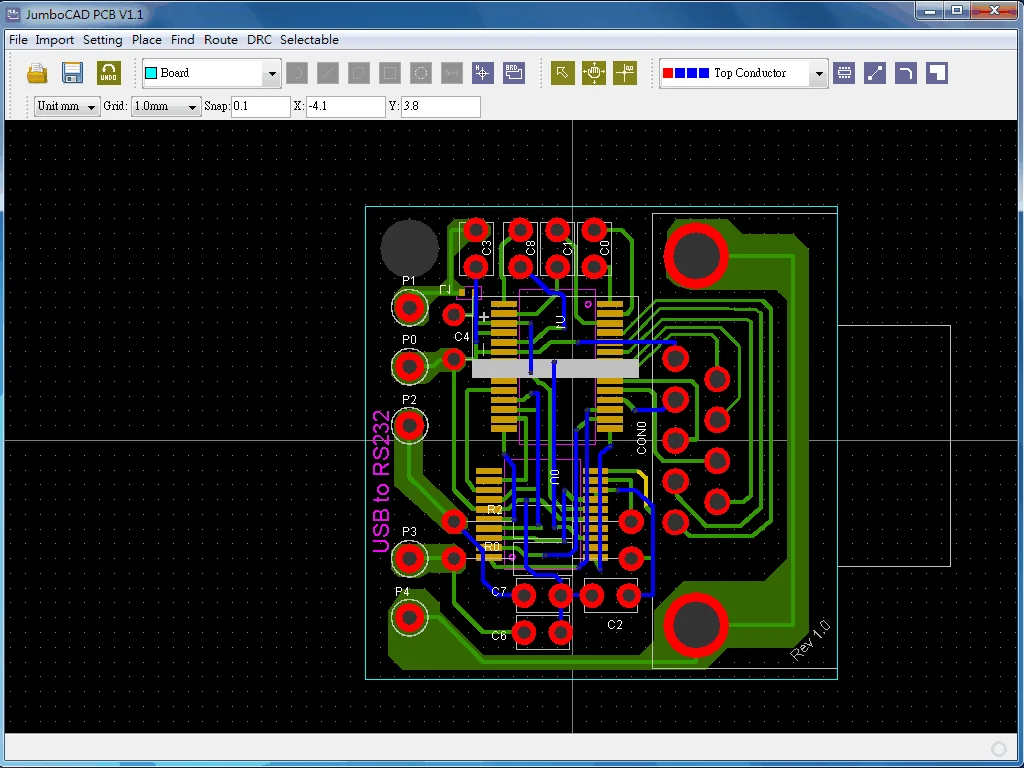The width and height of the screenshot is (1024, 768).
Task: Open the Unit mm selector
Action: coord(66,106)
